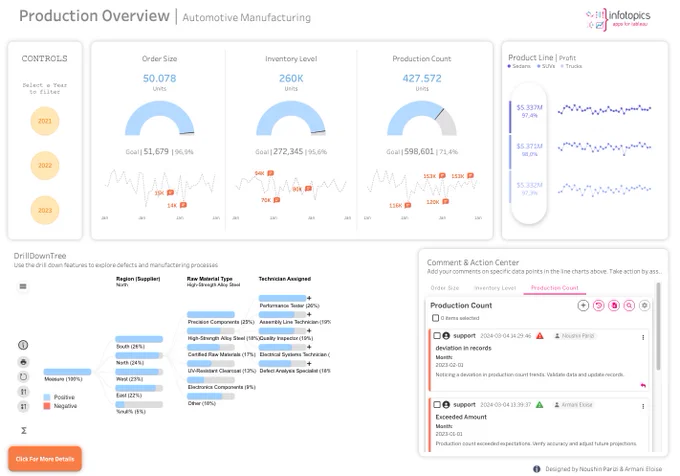Image resolution: width=680 pixels, height=476 pixels.
Task: Click the pink export document icon
Action: pyautogui.click(x=614, y=306)
